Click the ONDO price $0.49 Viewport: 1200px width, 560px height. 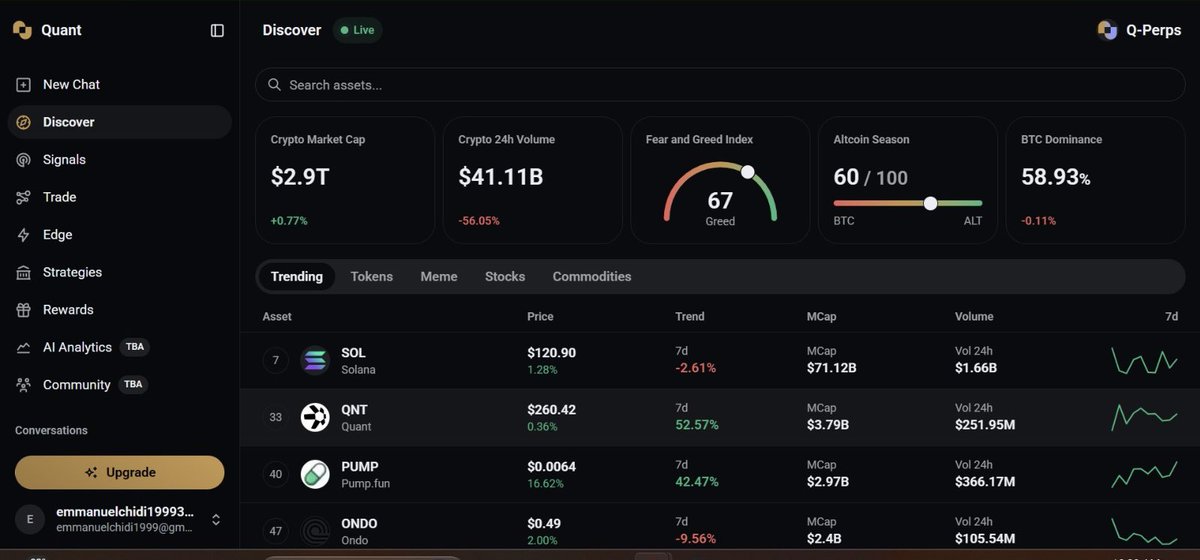[x=544, y=524]
